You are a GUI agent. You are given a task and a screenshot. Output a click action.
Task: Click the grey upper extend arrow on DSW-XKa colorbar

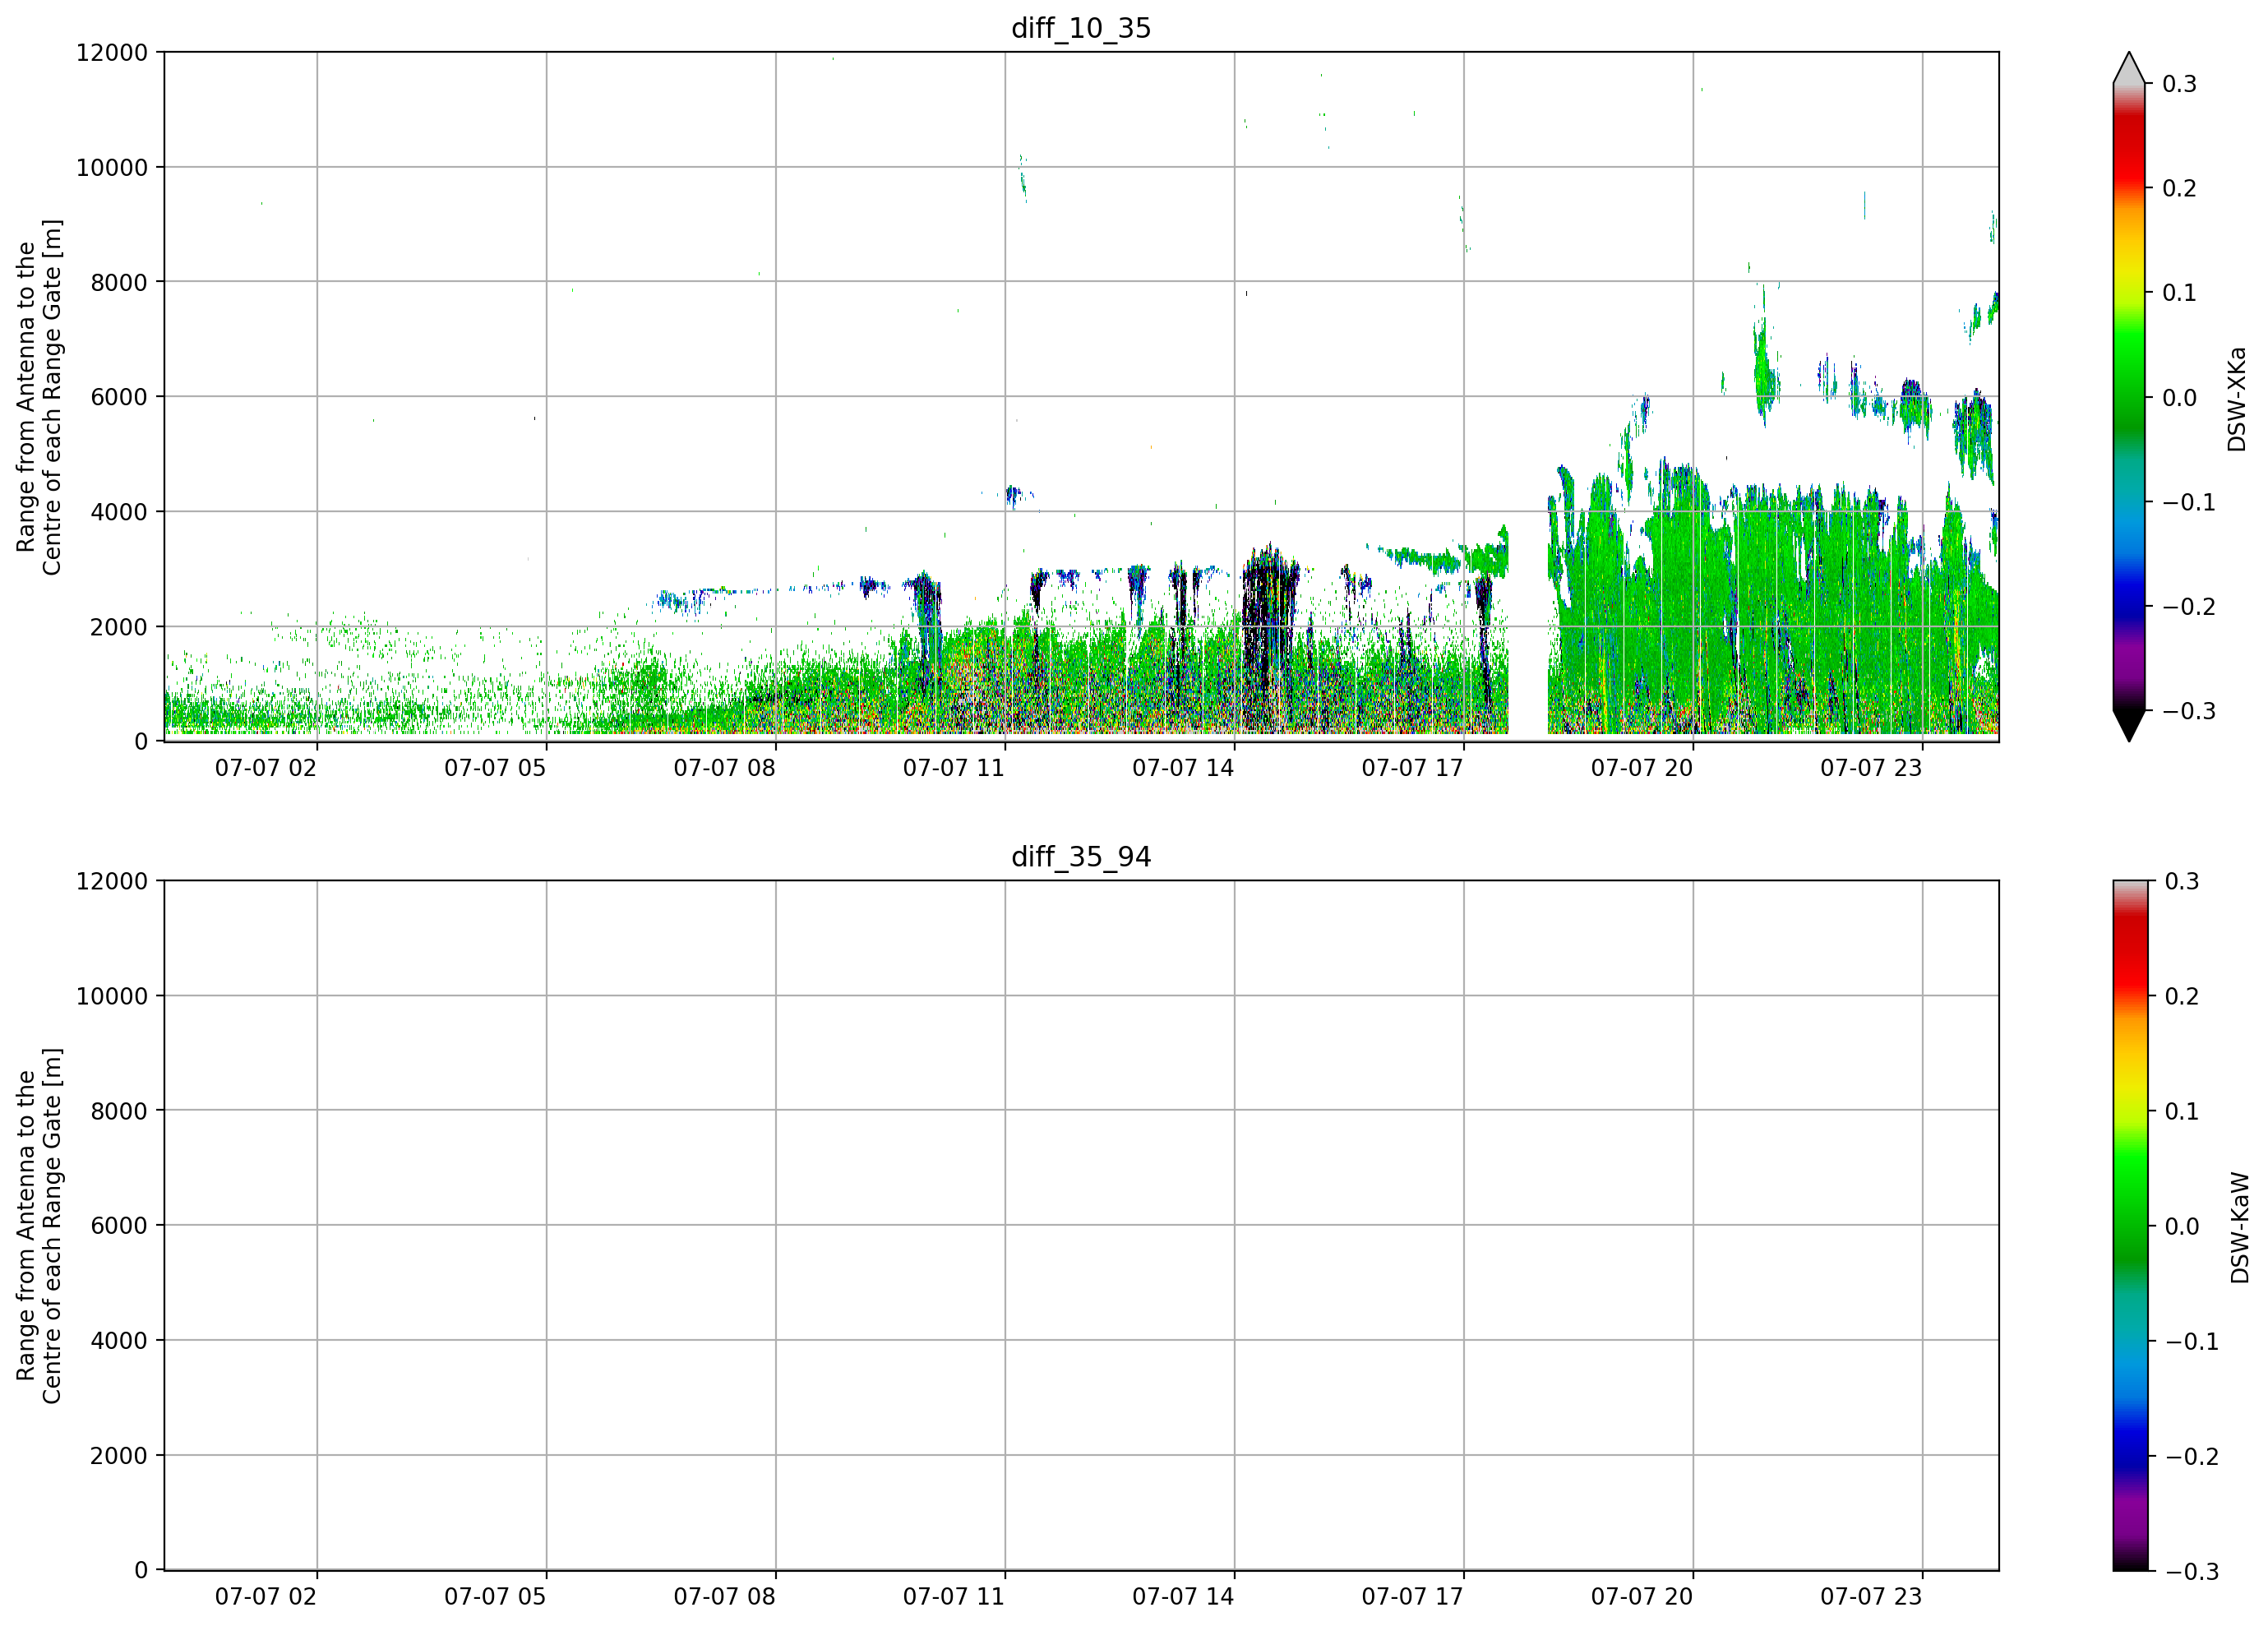click(x=2129, y=68)
